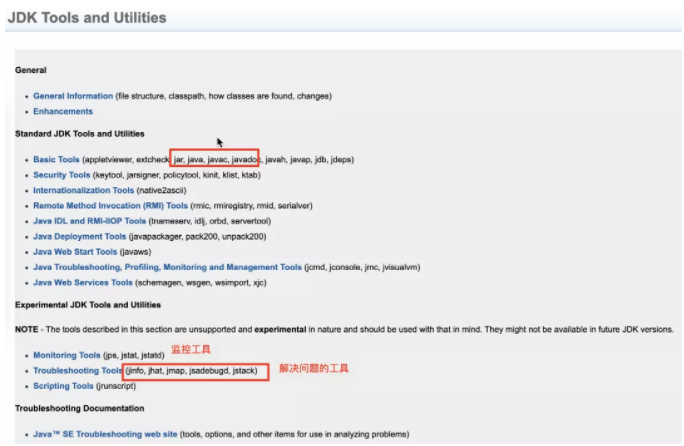Open the Enhancements link
684x446 pixels.
(63, 111)
